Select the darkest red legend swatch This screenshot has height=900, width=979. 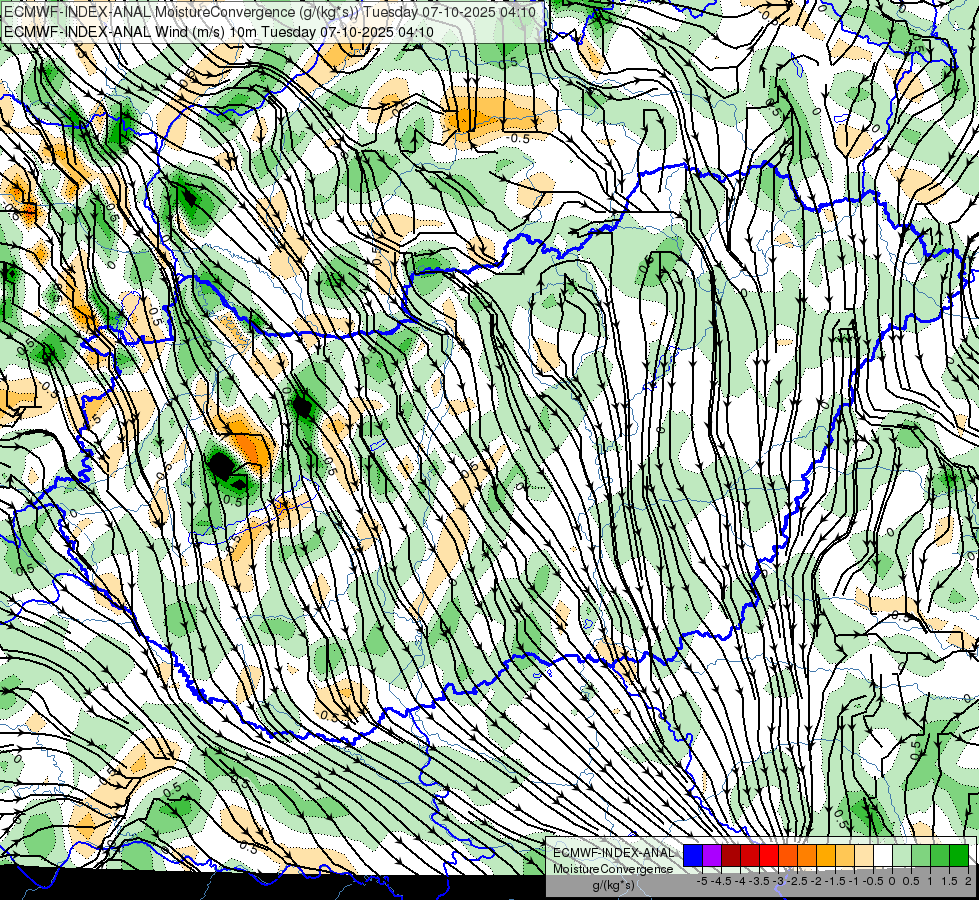pyautogui.click(x=731, y=855)
